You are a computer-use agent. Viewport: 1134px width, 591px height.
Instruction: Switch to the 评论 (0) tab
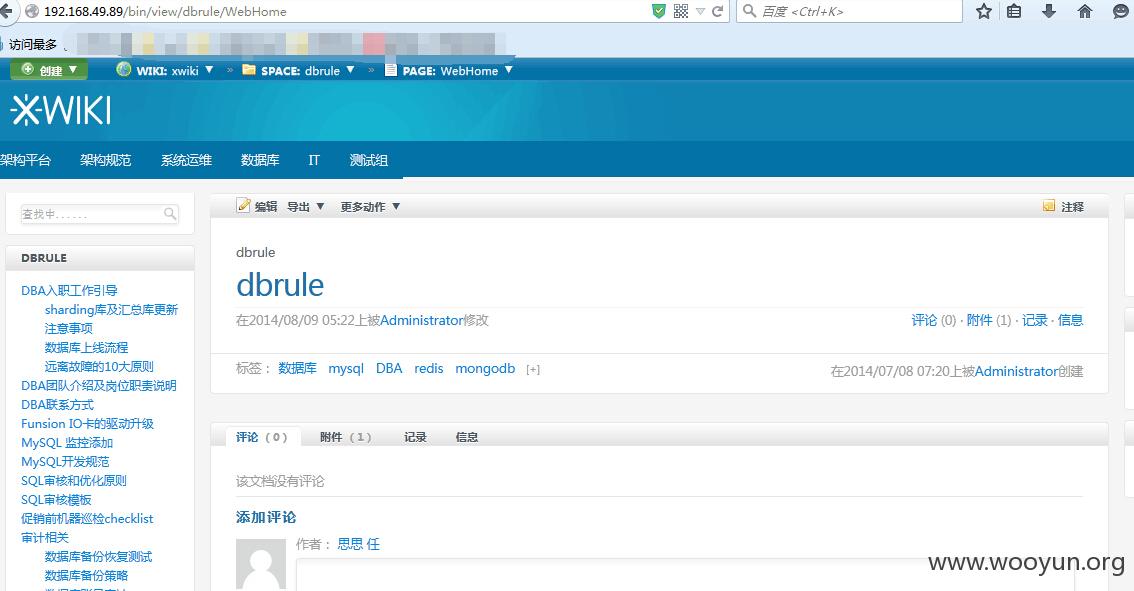262,437
